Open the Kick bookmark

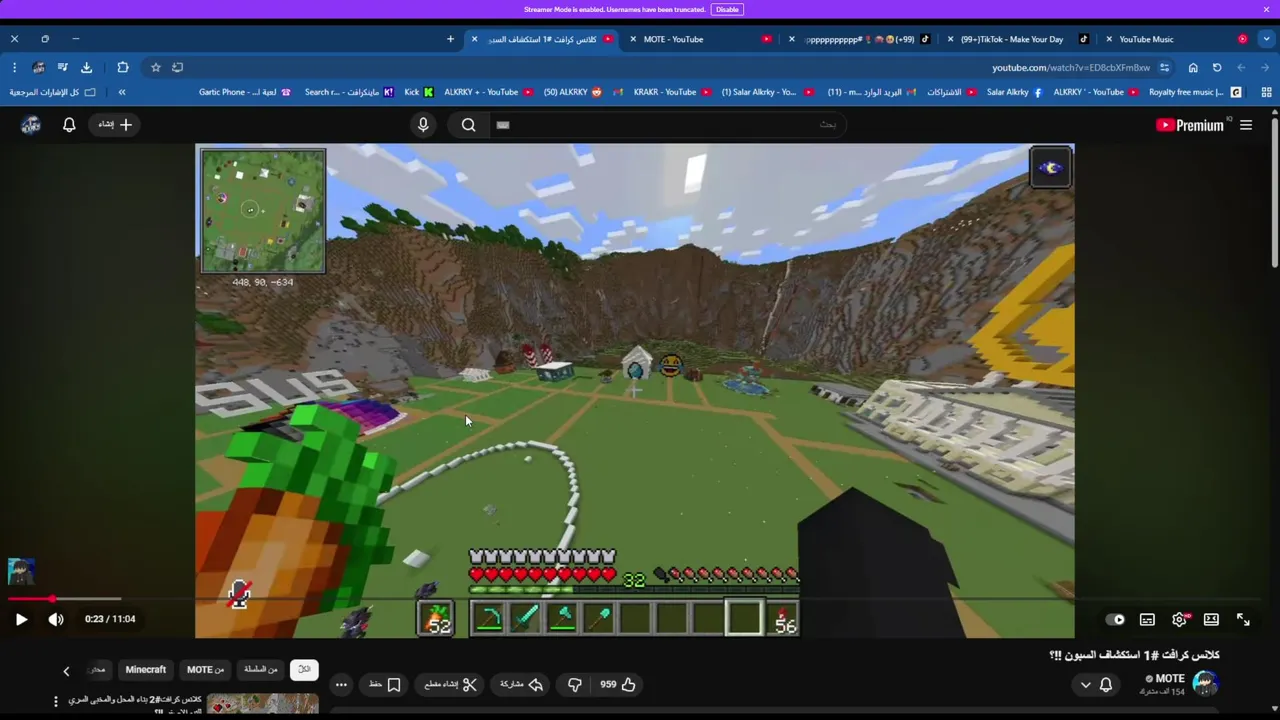click(x=419, y=92)
